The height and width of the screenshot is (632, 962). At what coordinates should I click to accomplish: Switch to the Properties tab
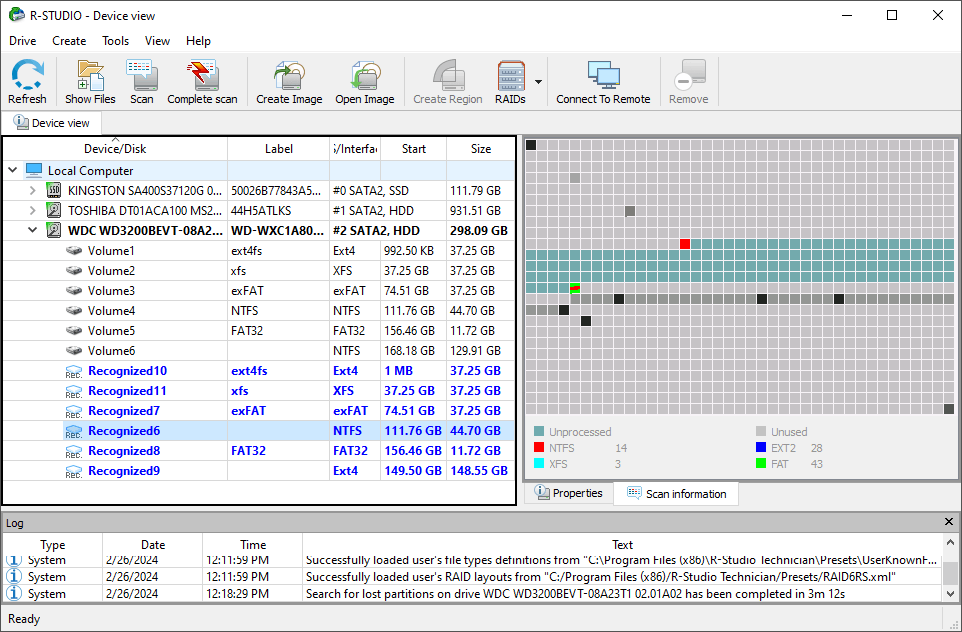pos(569,493)
